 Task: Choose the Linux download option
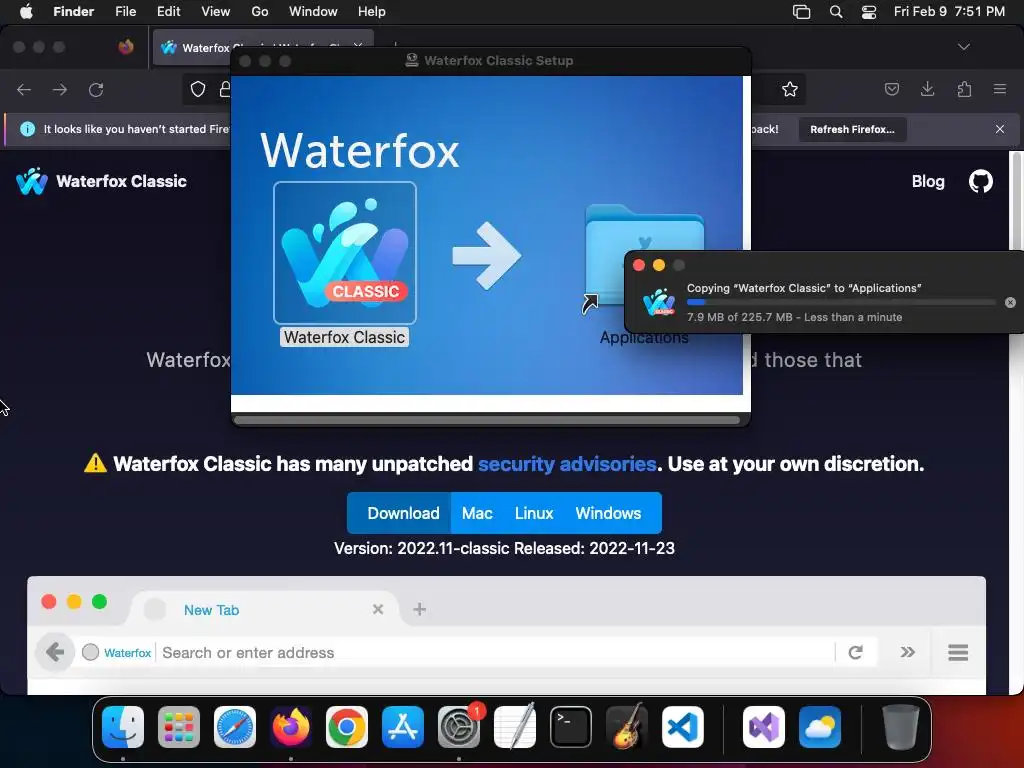coord(534,513)
